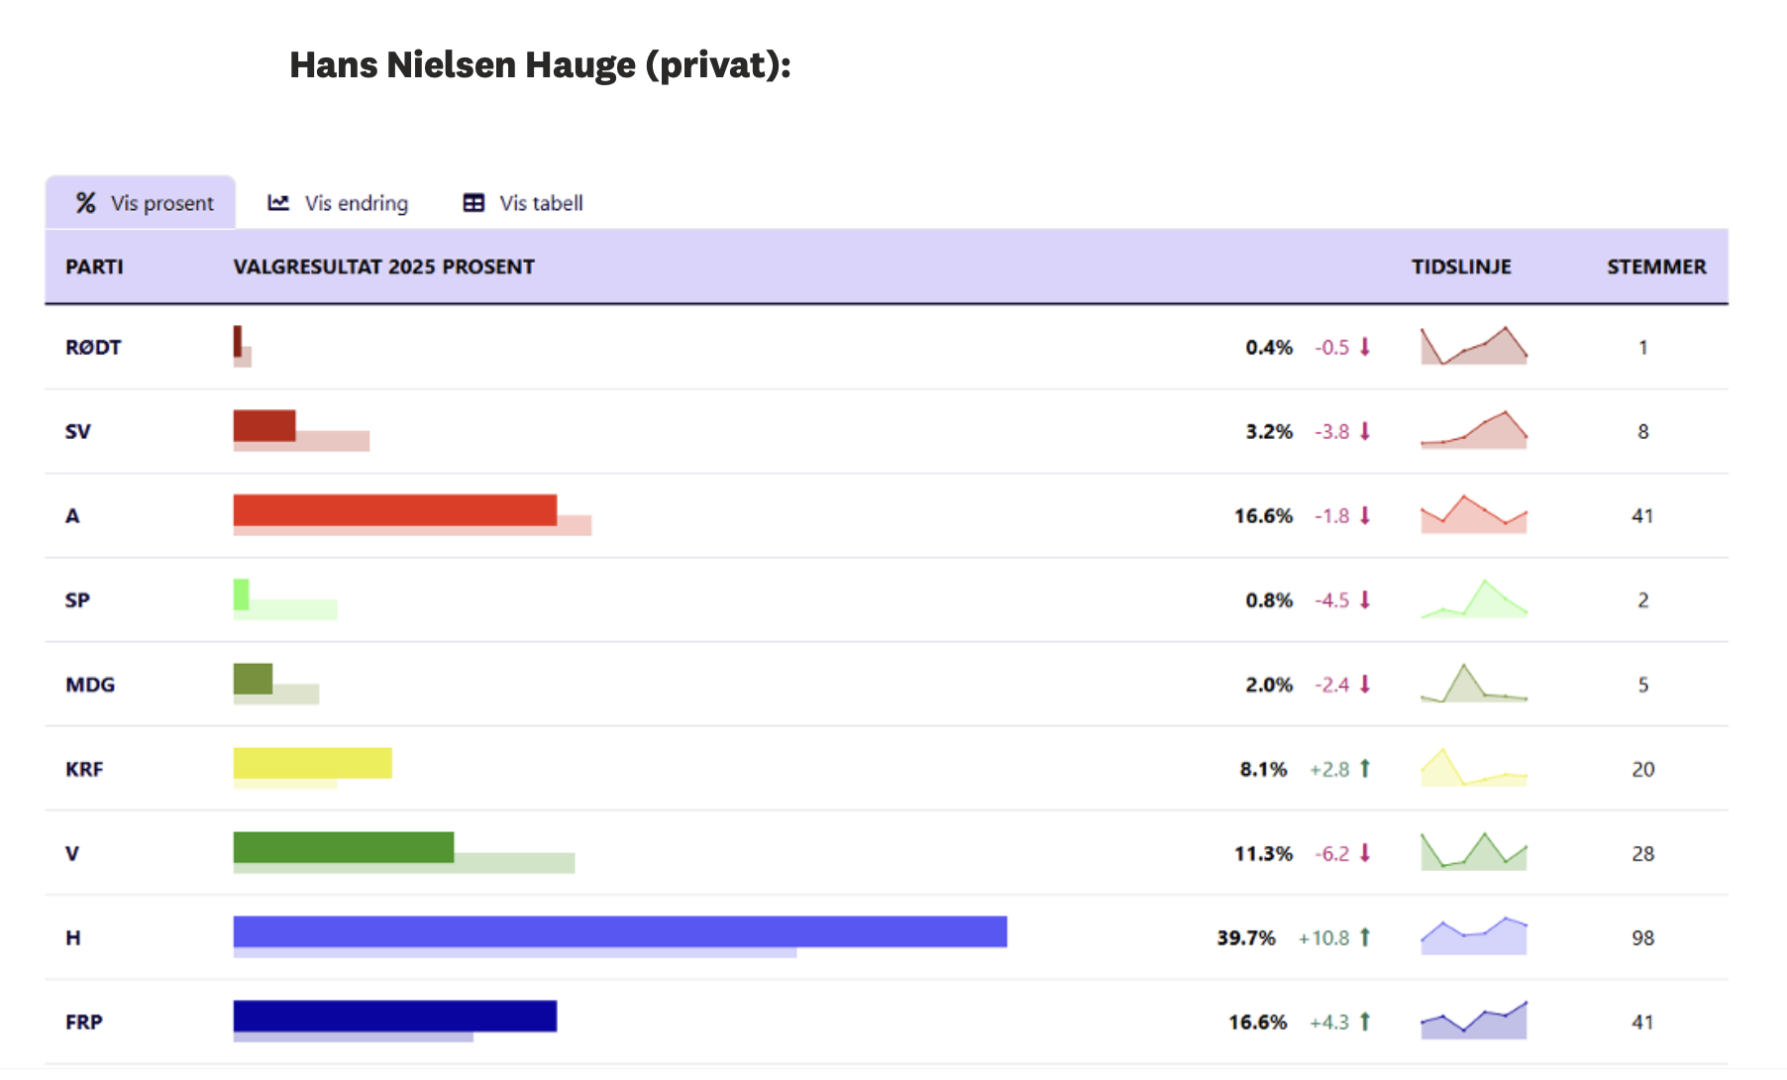Viewport: 1787px width, 1080px height.
Task: Click the STEMMER column header
Action: click(1656, 267)
